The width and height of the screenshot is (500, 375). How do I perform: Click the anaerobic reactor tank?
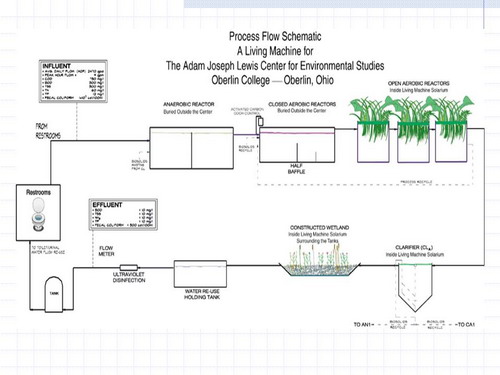click(192, 148)
